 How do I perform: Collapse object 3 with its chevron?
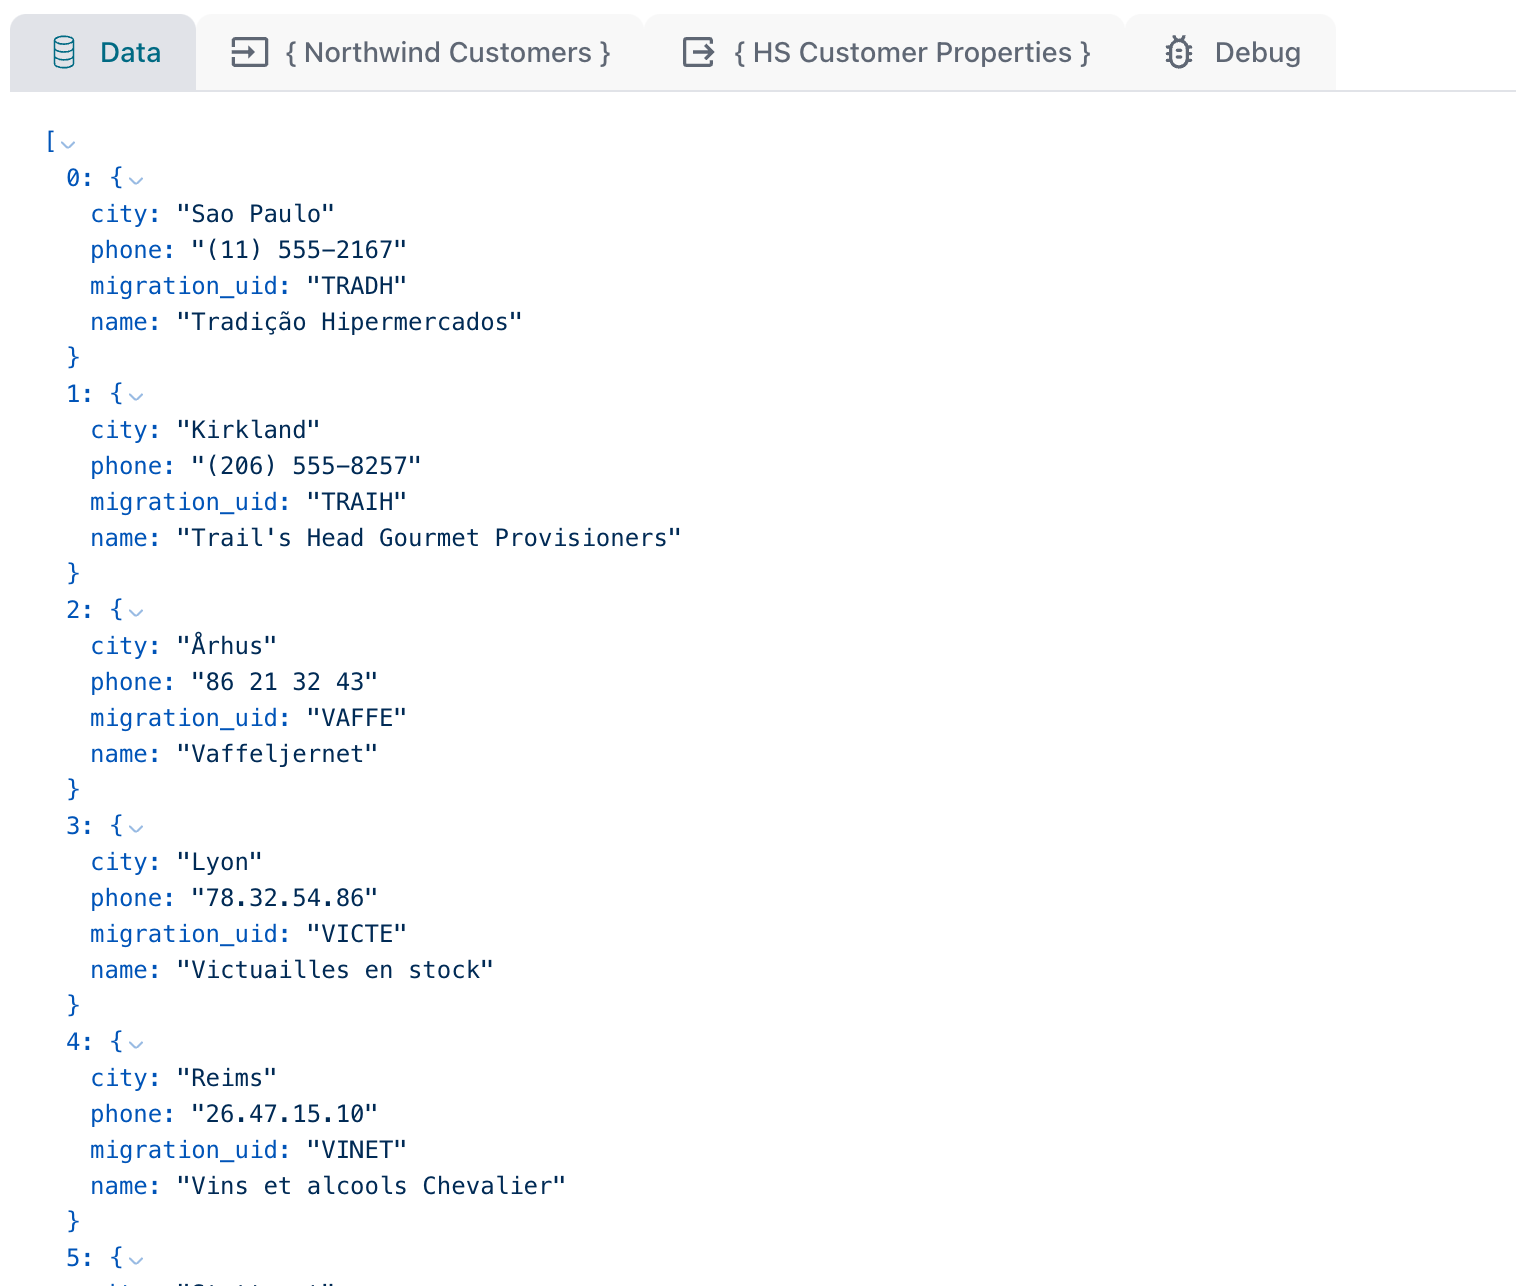coord(136,829)
